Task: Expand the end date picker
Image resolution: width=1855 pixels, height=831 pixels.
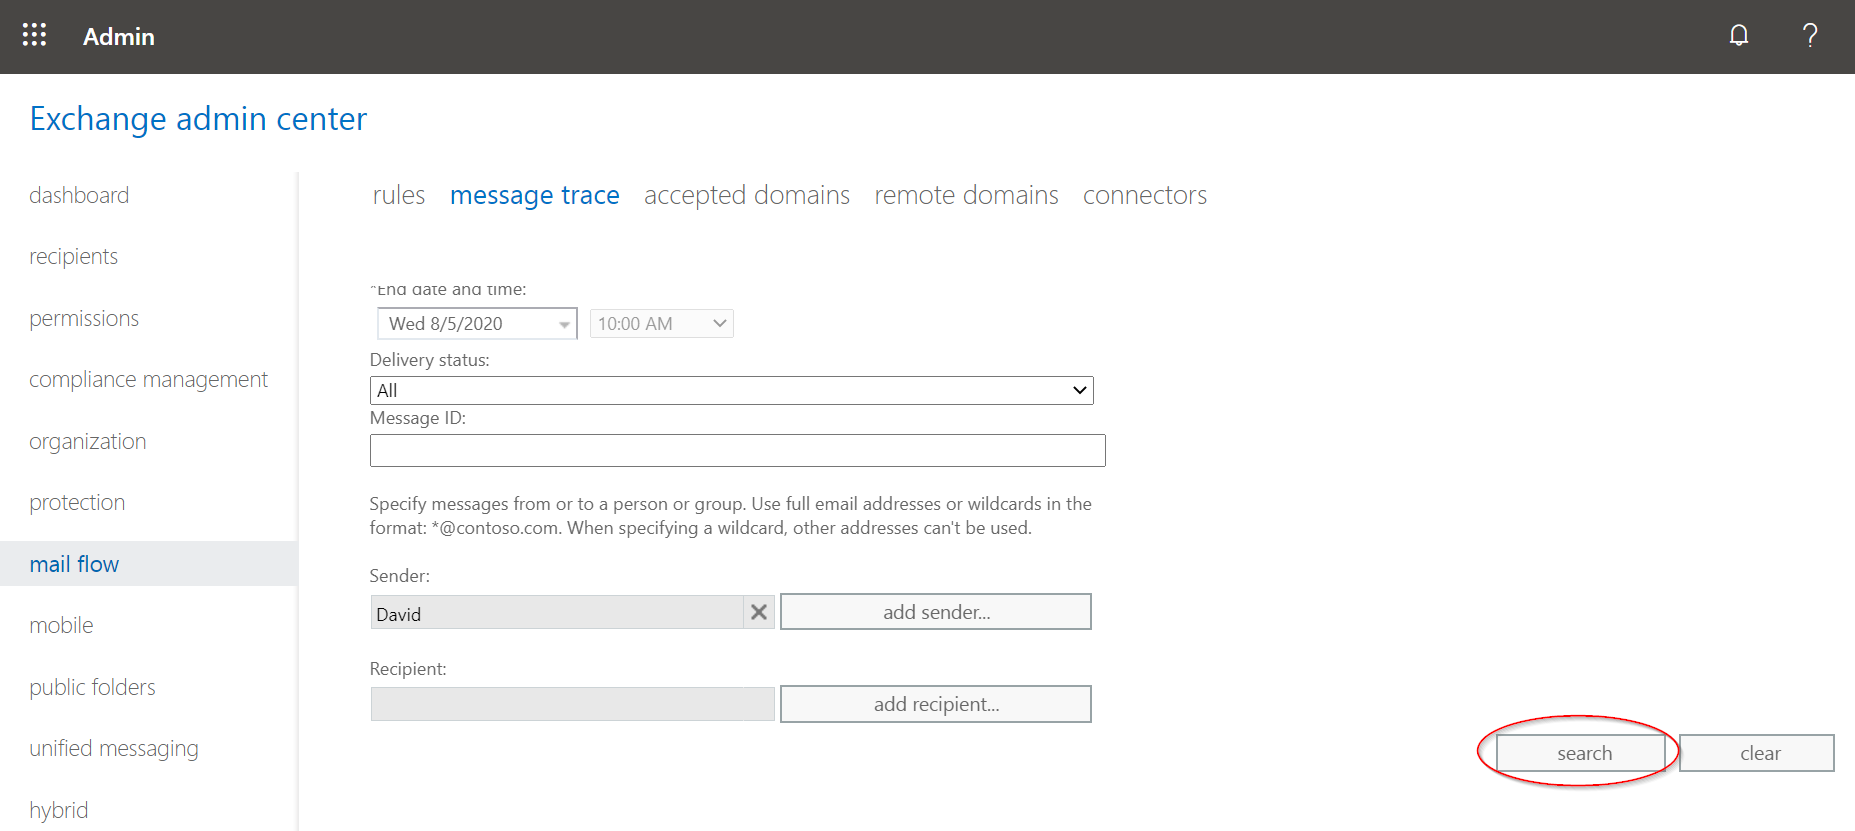Action: click(x=564, y=324)
